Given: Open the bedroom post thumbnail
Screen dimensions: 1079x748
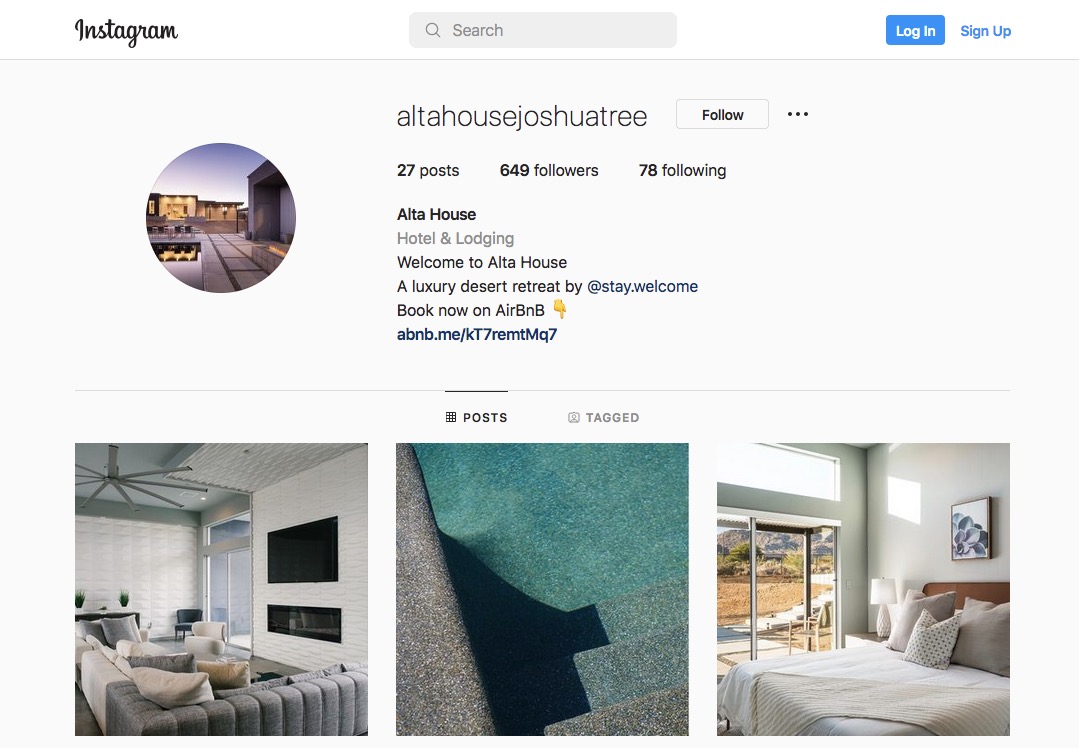Looking at the screenshot, I should coord(864,590).
